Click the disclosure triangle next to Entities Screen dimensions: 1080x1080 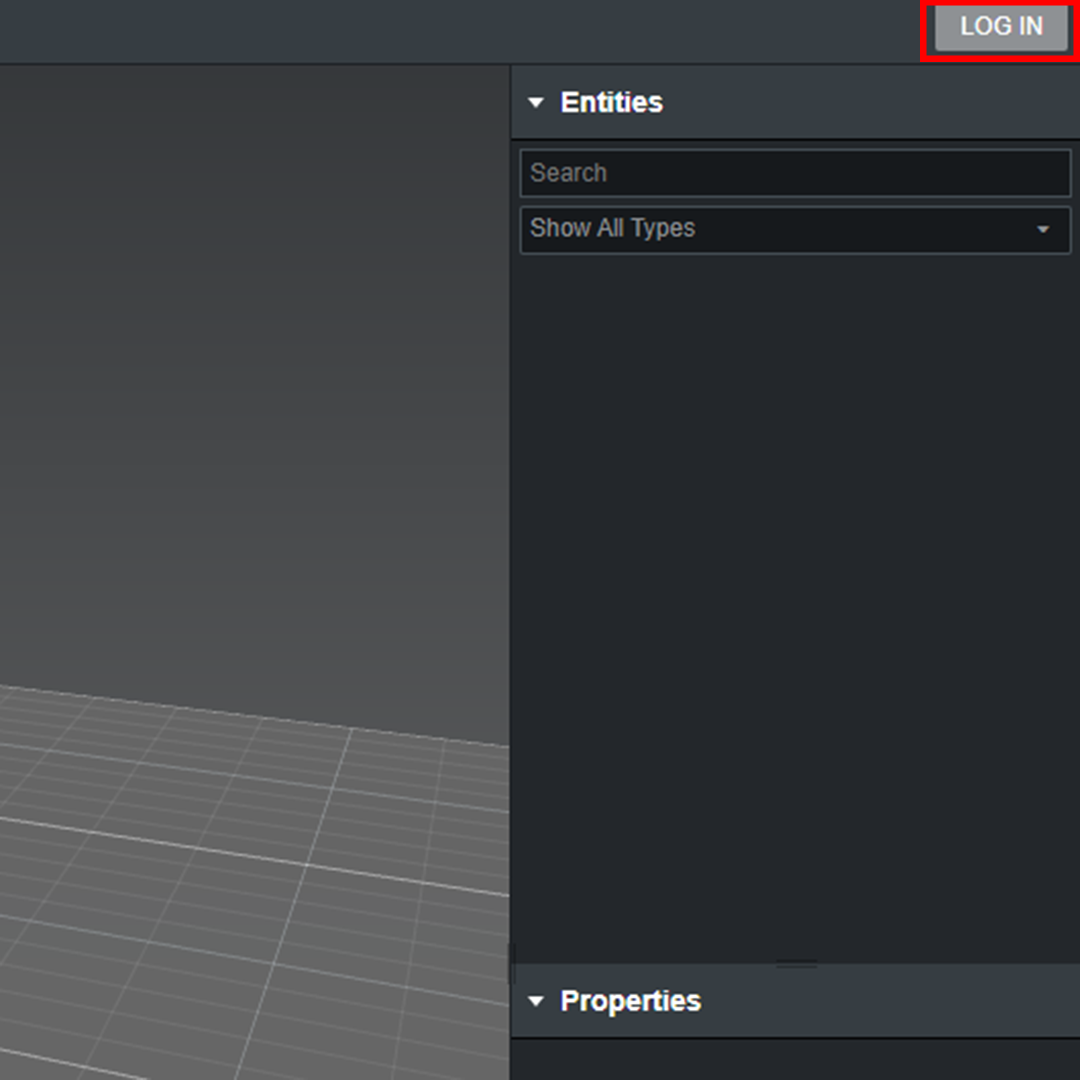tap(537, 102)
